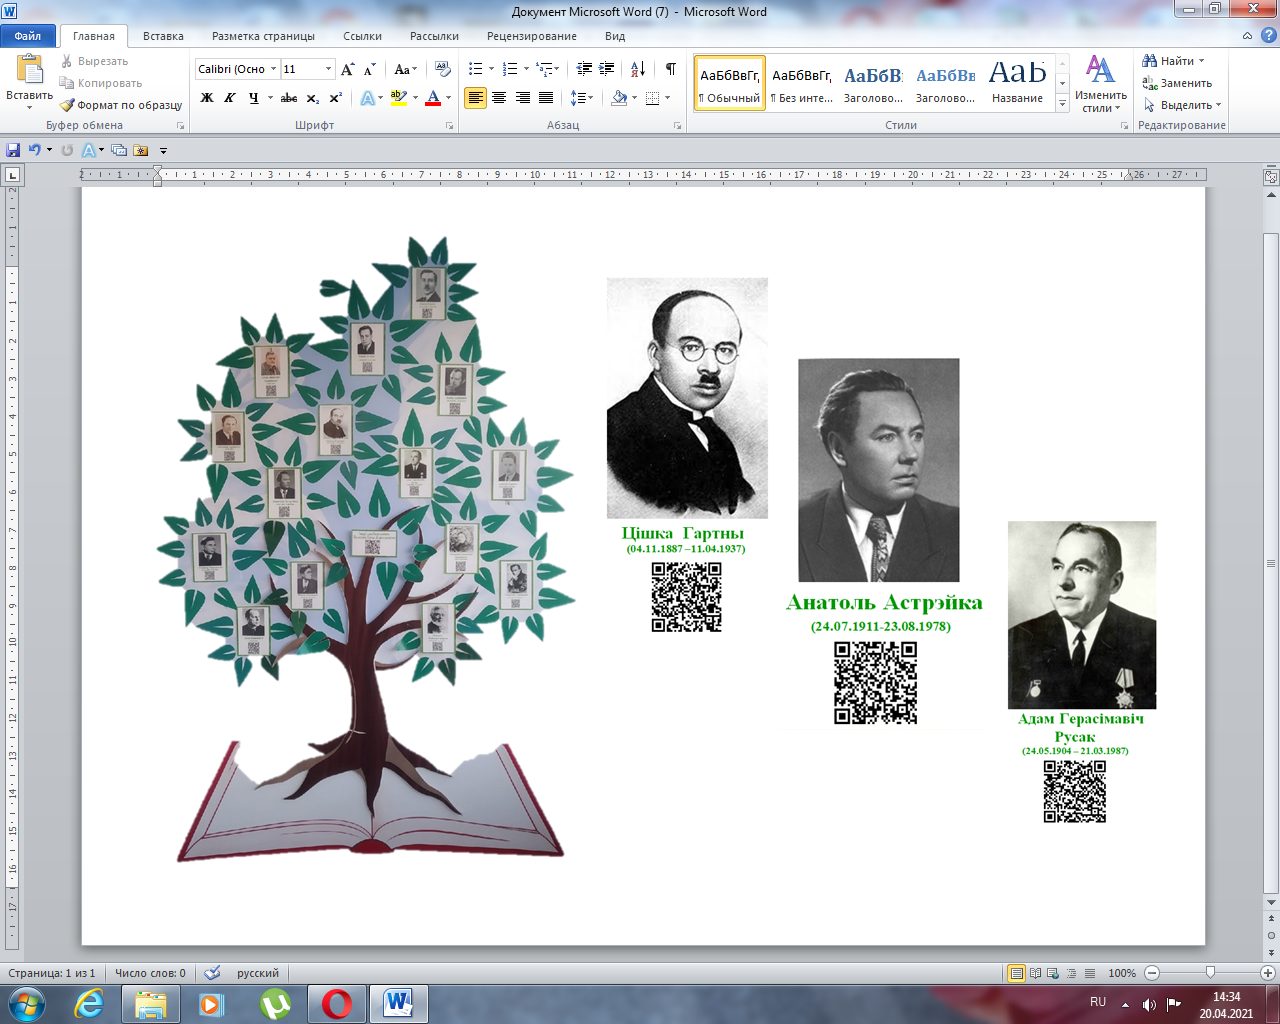Open the Файл tab
The image size is (1280, 1024).
click(28, 36)
